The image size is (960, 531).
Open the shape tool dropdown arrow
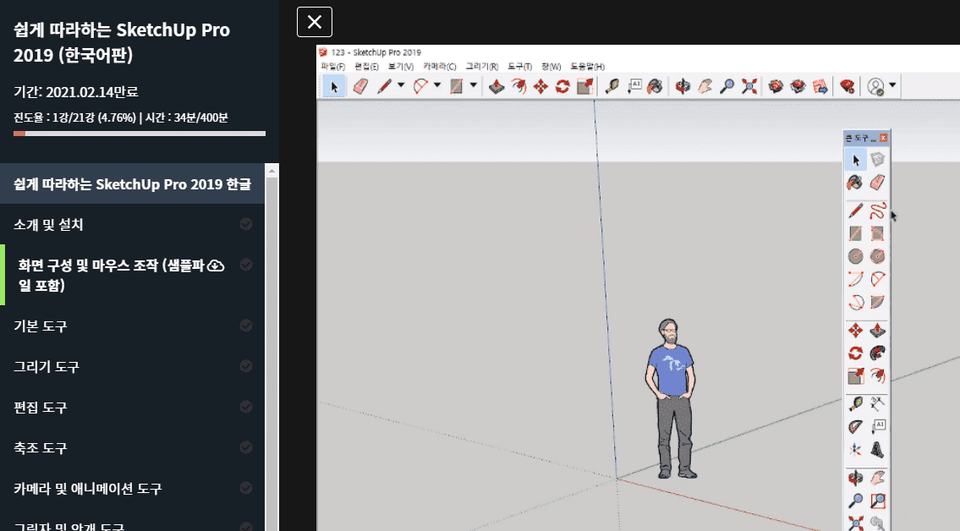coord(473,85)
